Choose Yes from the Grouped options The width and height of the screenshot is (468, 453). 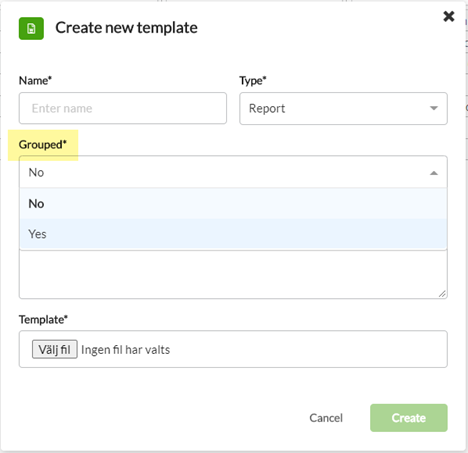click(233, 234)
